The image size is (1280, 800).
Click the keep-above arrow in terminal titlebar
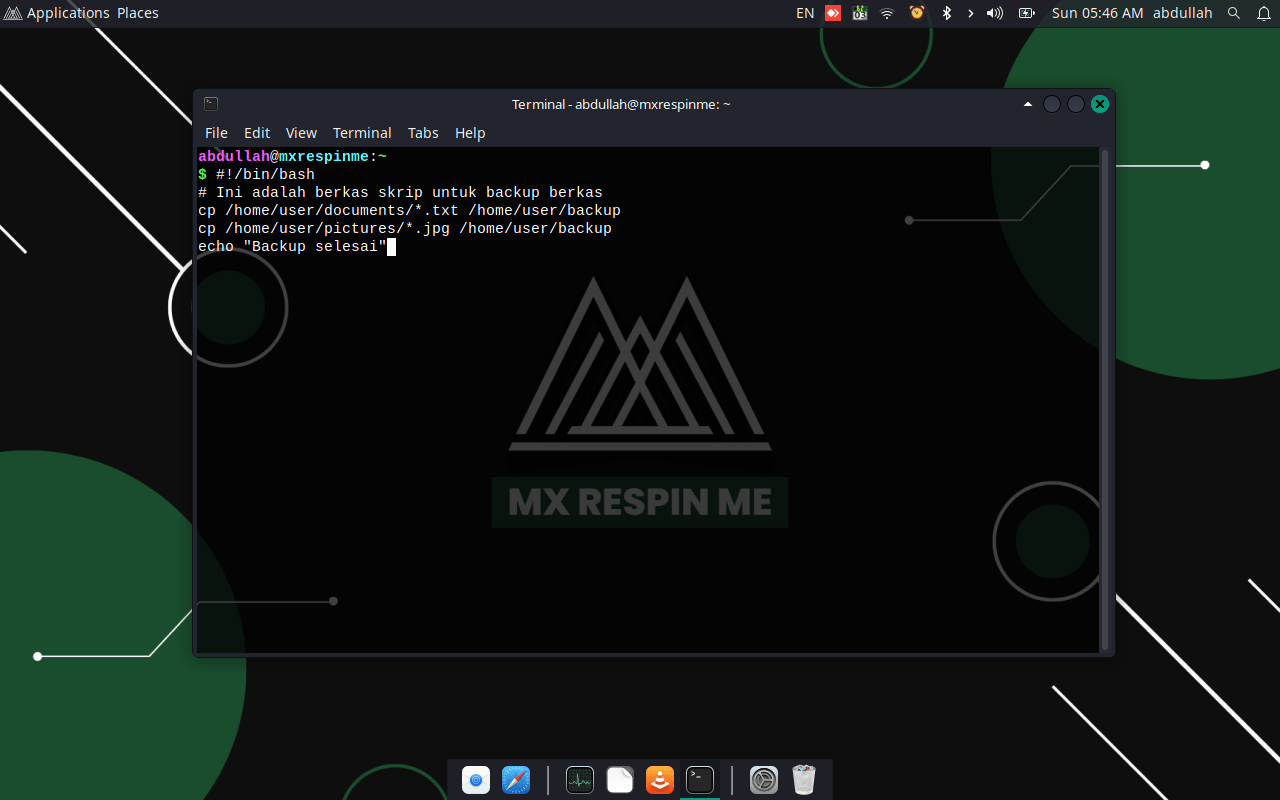point(1027,104)
